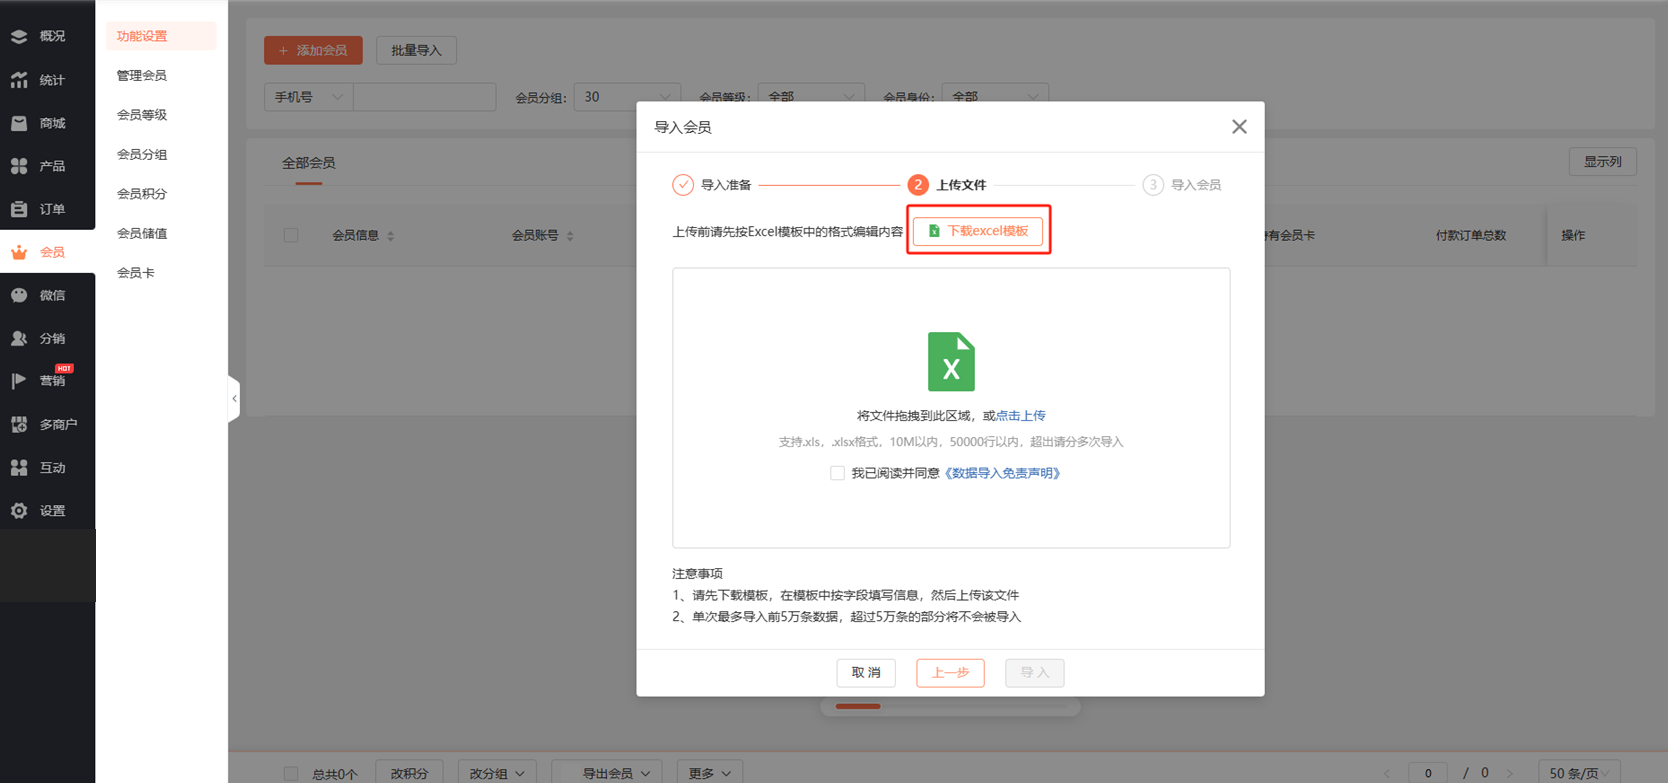
Task: Click the 显示列 button
Action: pyautogui.click(x=1602, y=162)
